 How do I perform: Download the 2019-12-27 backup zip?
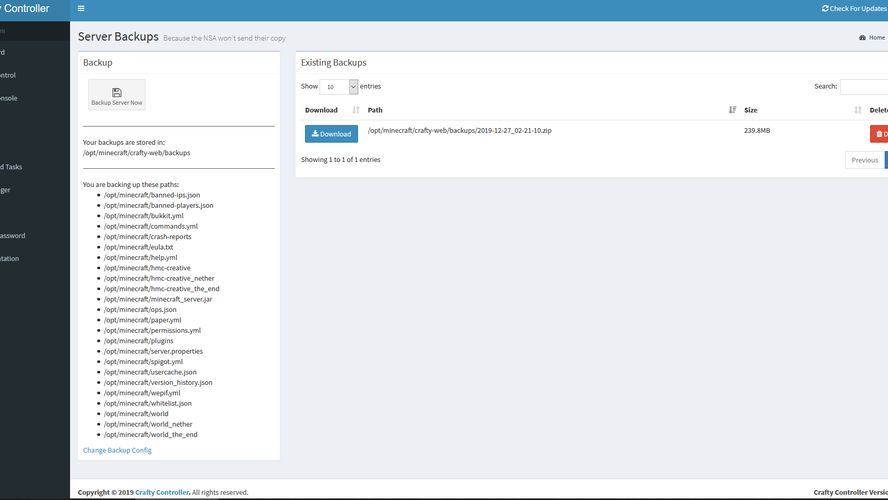tap(331, 134)
